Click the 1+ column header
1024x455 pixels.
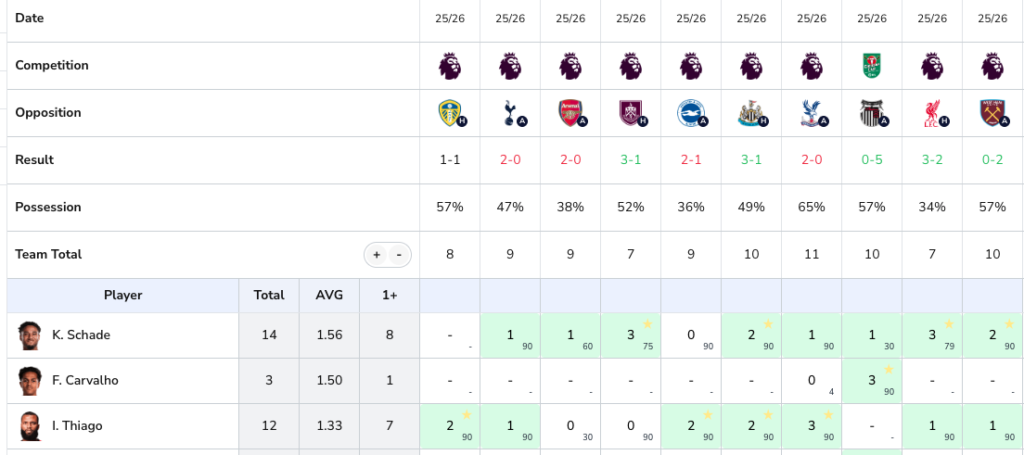click(x=388, y=295)
